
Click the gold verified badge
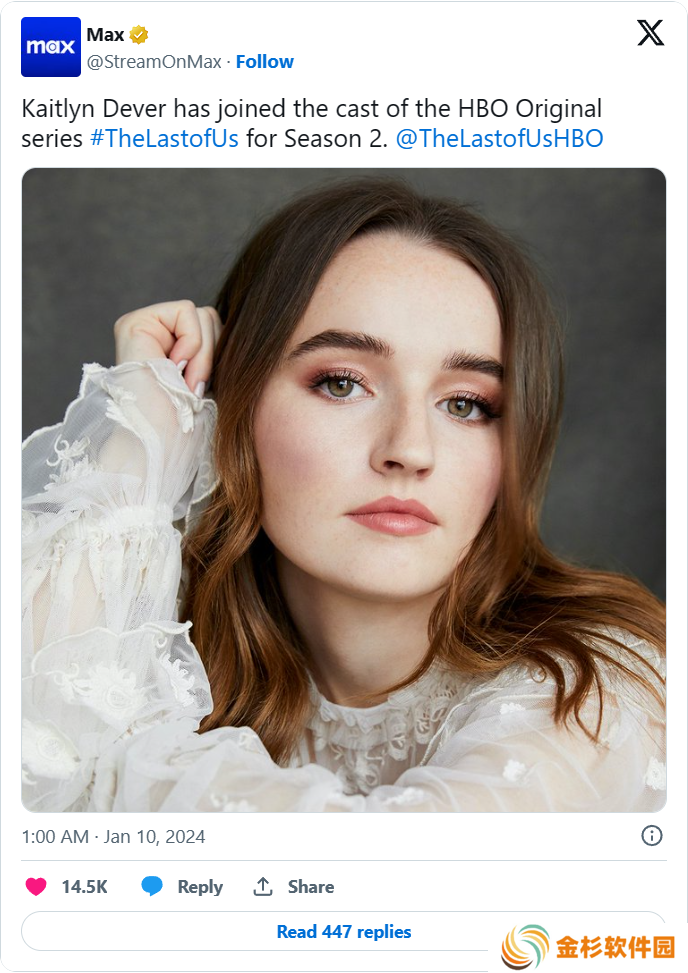click(x=138, y=35)
